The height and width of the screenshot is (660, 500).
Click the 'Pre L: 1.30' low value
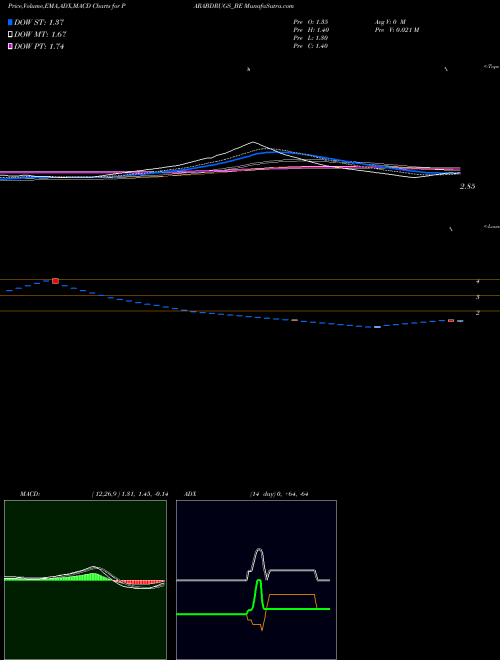311,38
